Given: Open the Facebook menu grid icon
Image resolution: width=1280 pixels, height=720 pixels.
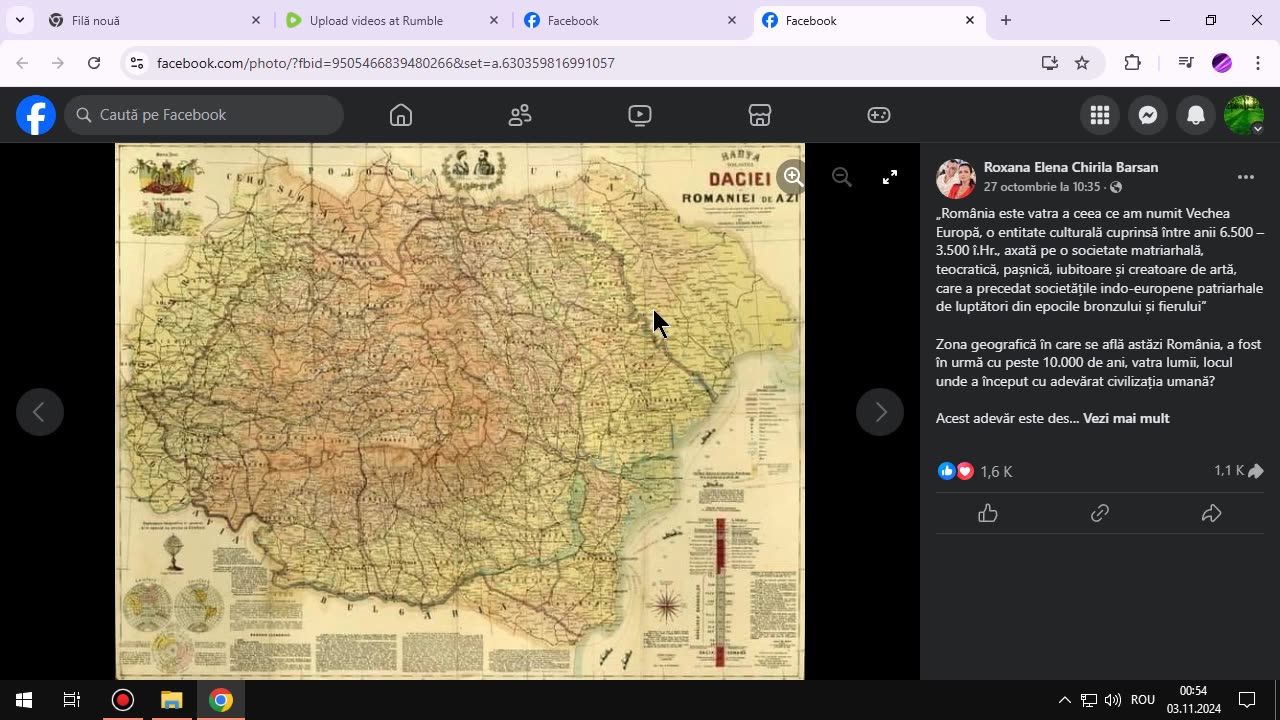Looking at the screenshot, I should point(1100,115).
